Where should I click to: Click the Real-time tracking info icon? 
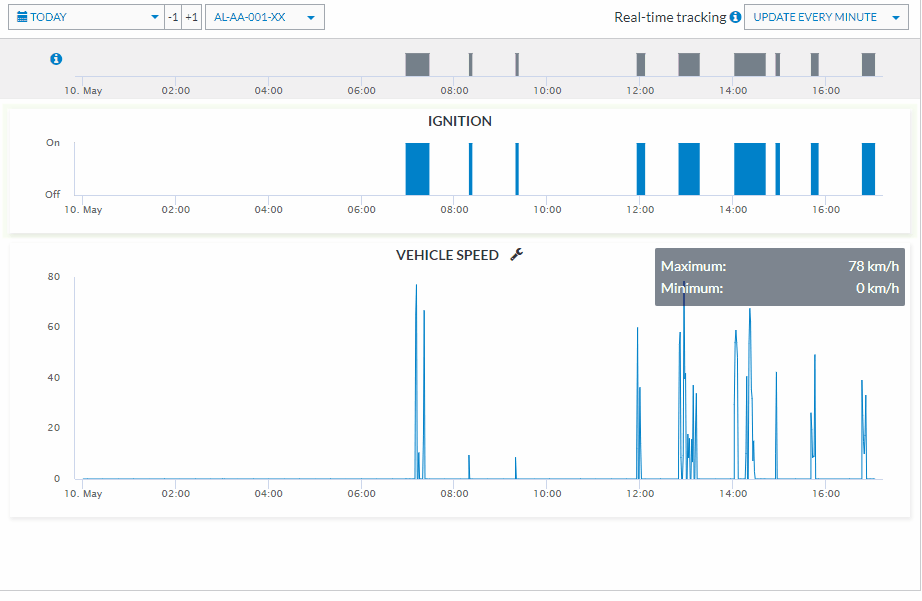[x=735, y=17]
